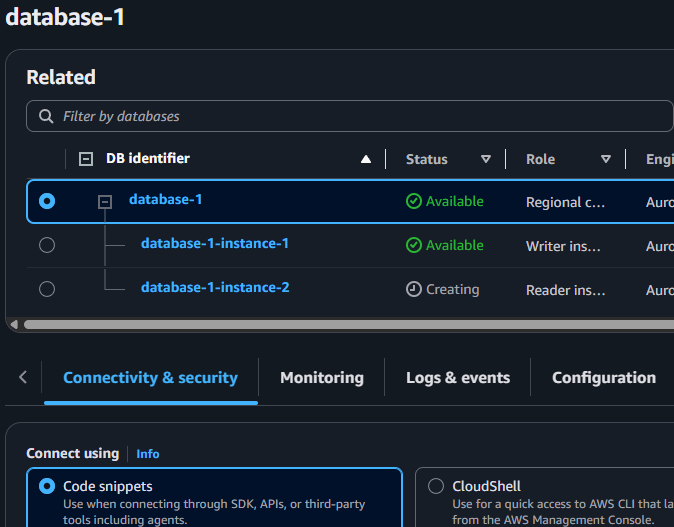Choose the Code snippets connect option

[x=47, y=486]
